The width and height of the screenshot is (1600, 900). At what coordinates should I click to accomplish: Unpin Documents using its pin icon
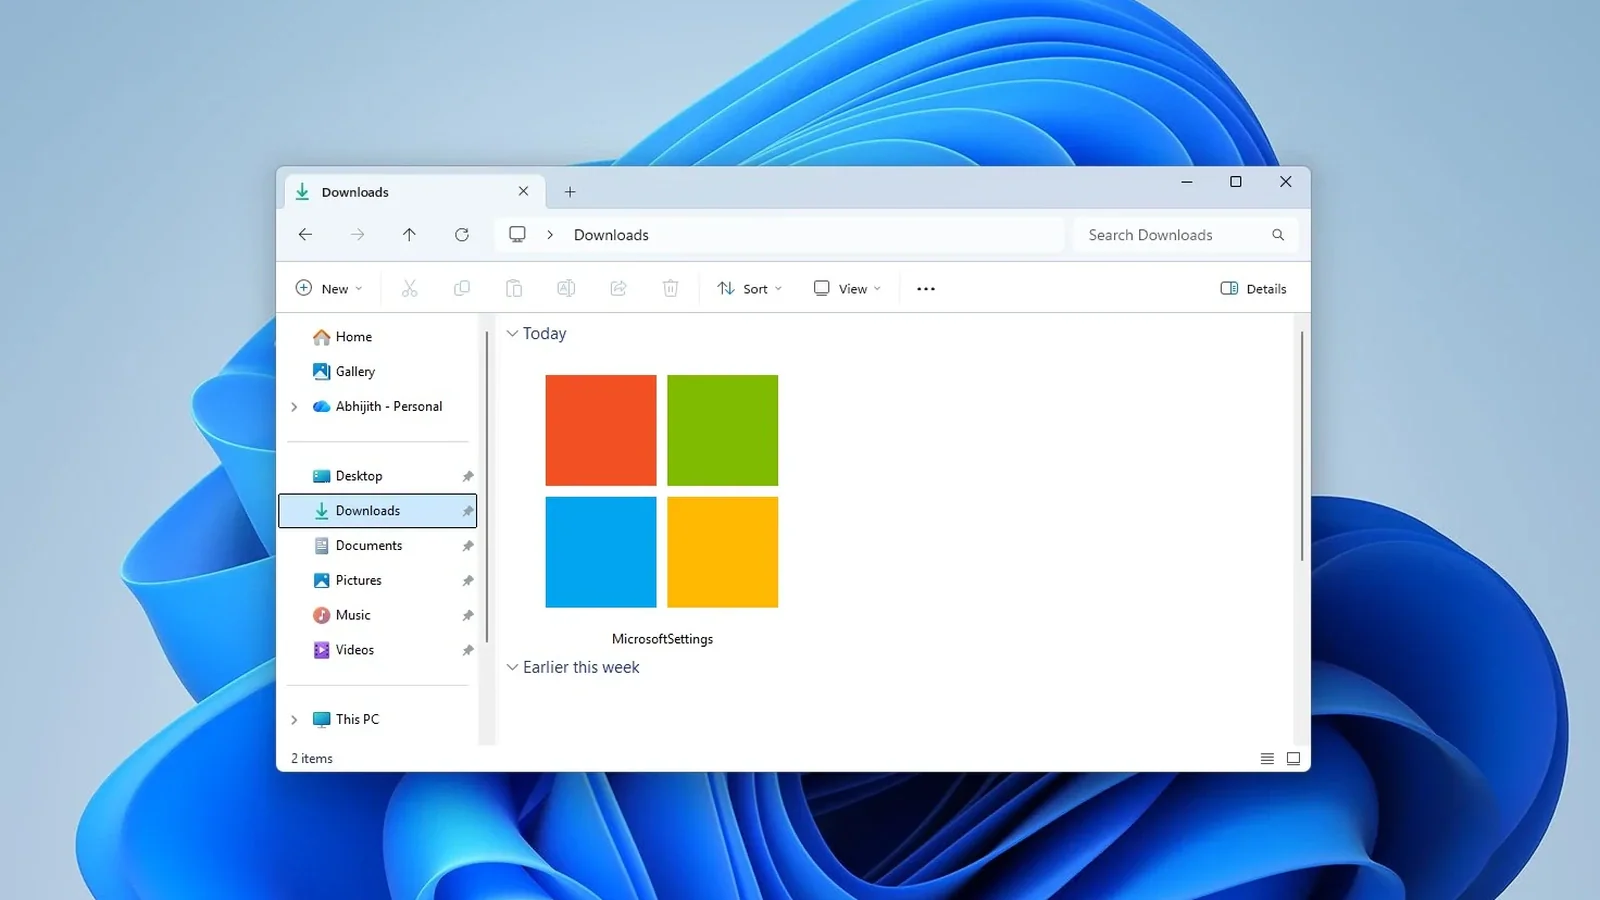click(467, 546)
